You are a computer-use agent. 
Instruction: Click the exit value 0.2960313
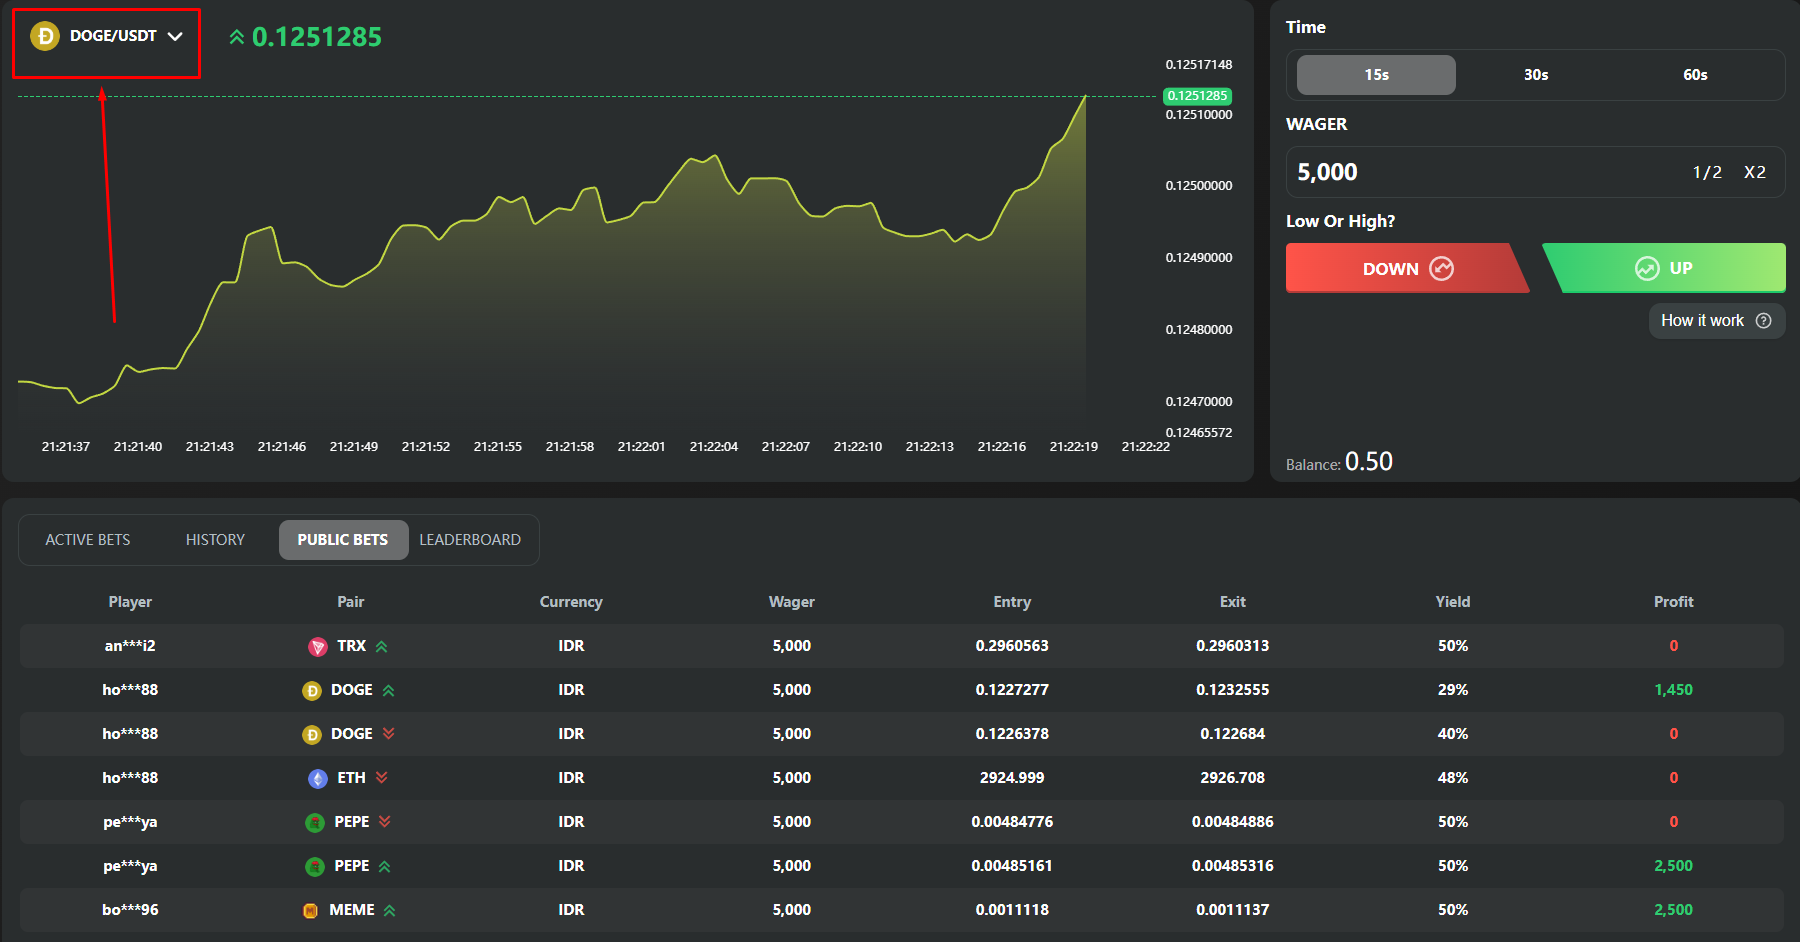pos(1233,646)
